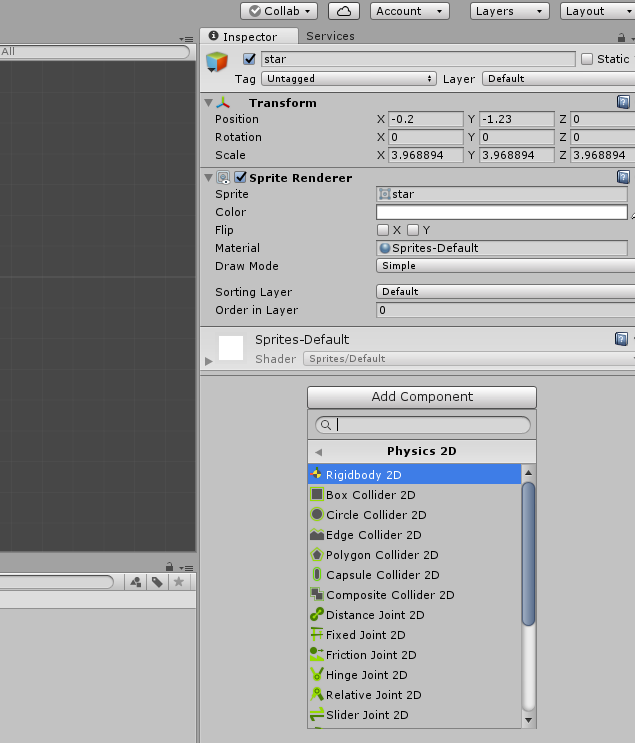Click the Rotation X field
Screen dimensions: 635x743
point(426,137)
